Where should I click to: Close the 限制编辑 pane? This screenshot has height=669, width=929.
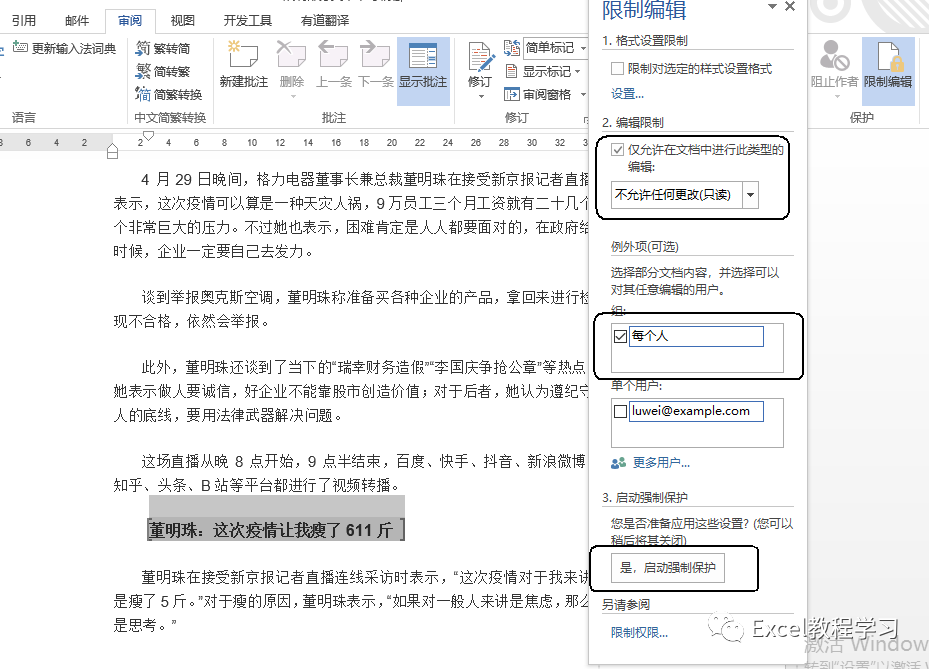(790, 7)
